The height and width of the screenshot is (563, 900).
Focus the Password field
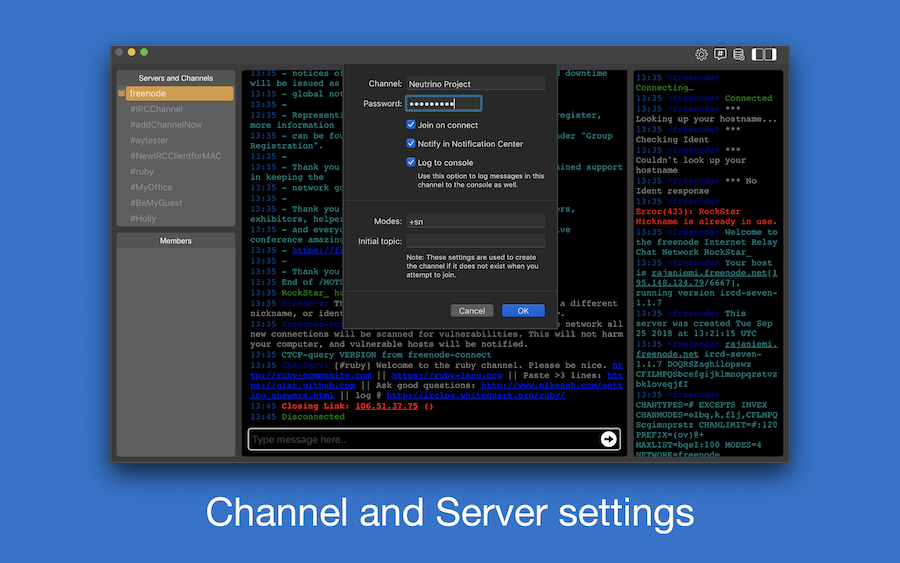444,103
